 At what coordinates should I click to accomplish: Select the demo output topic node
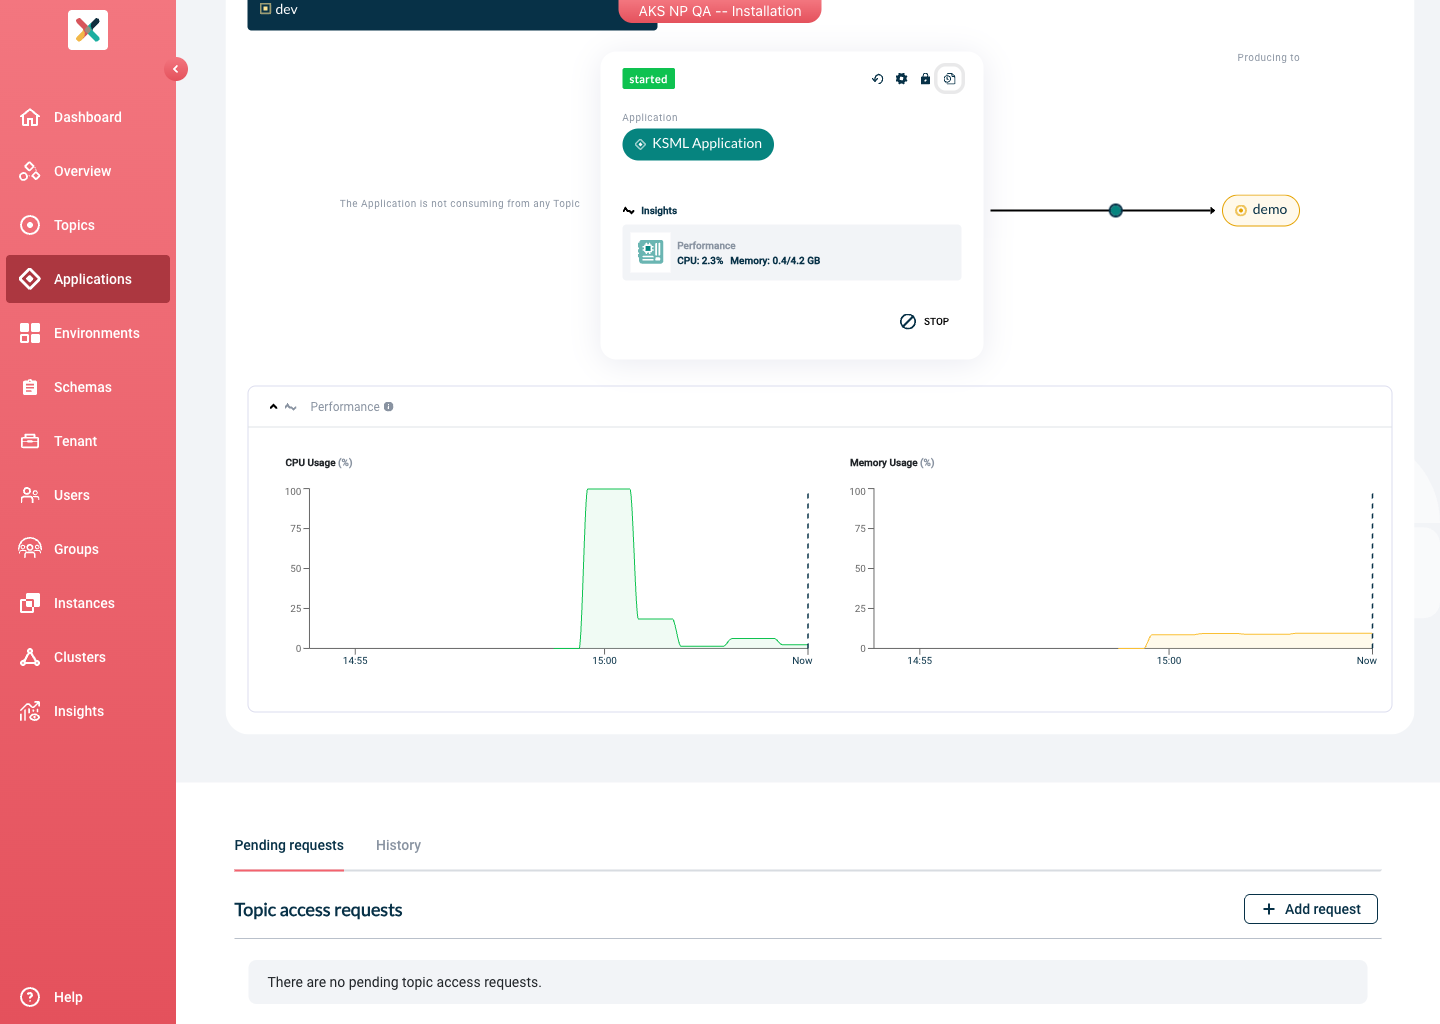coord(1260,210)
